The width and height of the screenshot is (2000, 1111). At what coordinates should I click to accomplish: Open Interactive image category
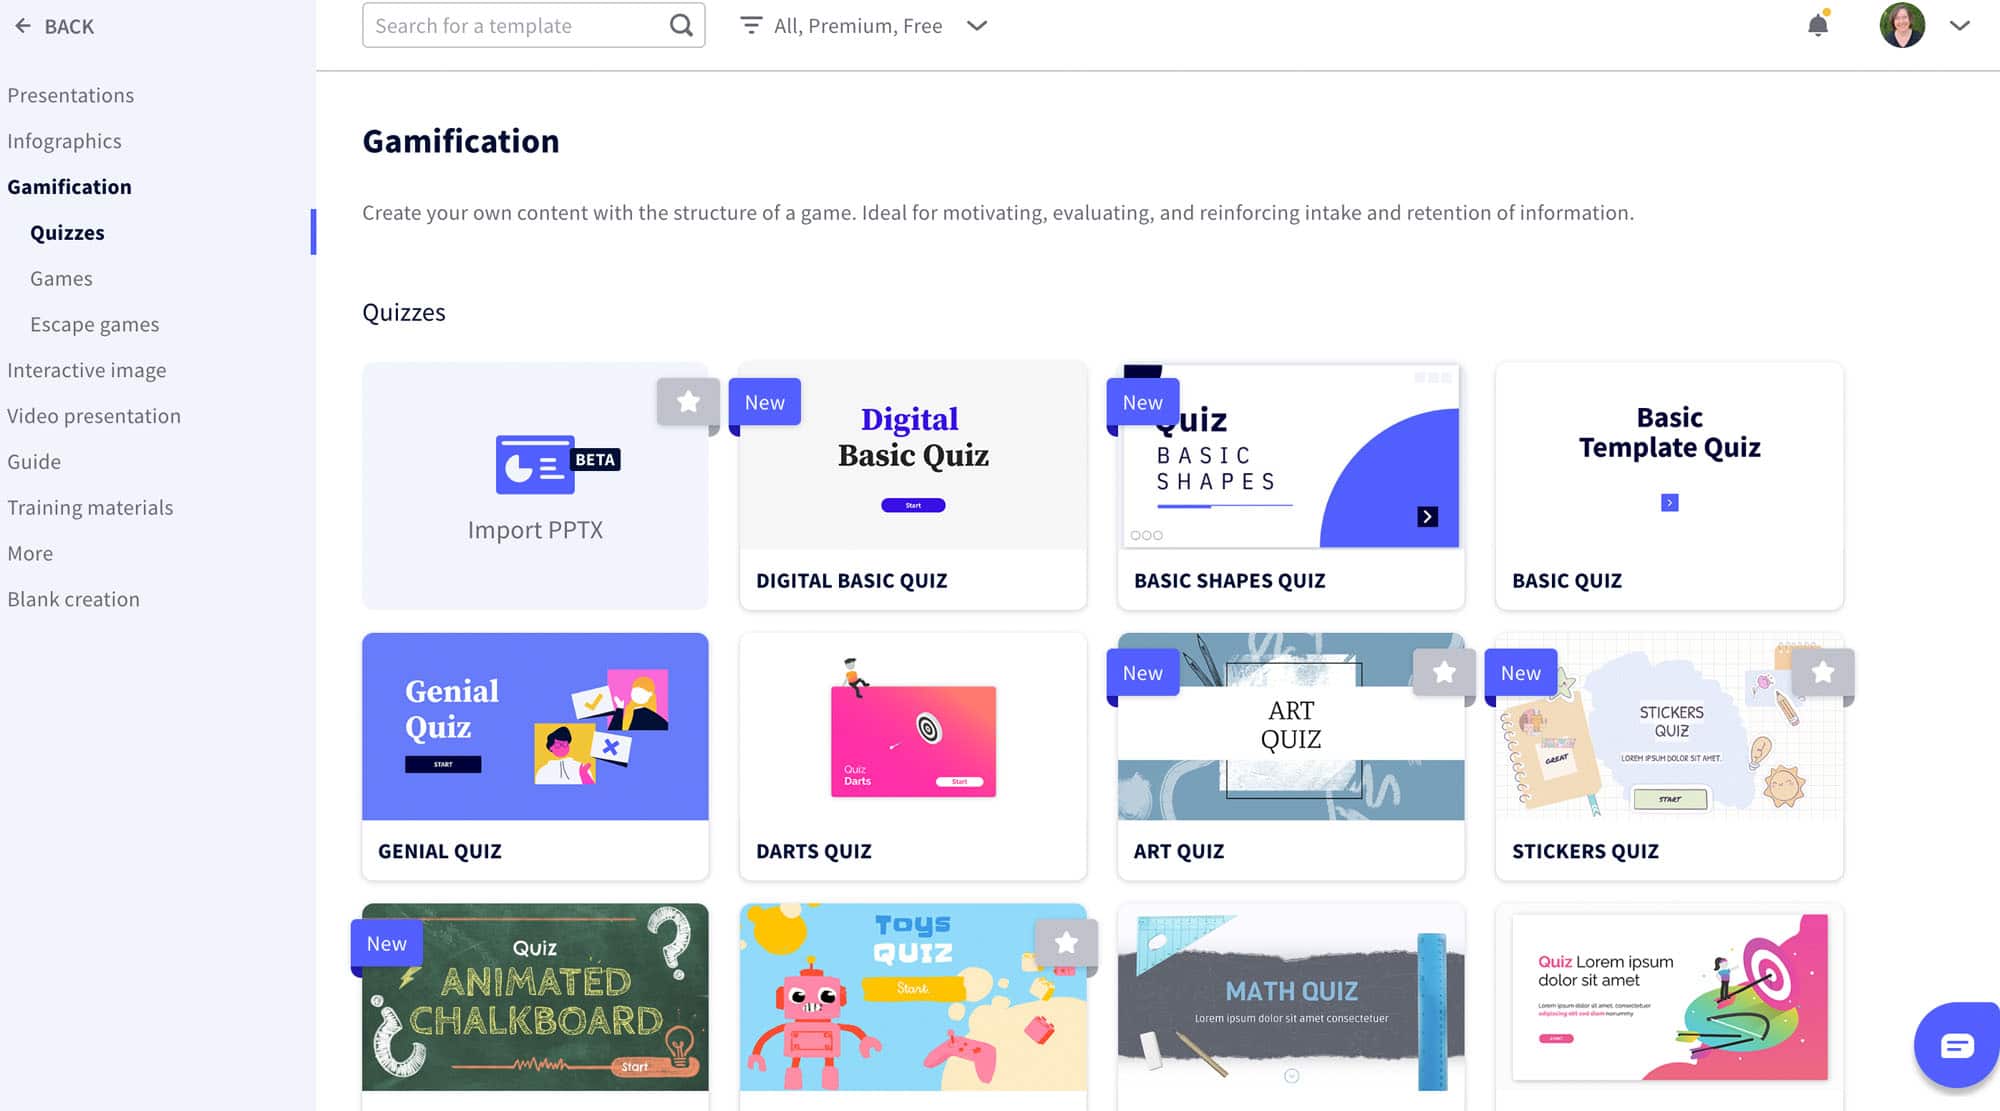[x=87, y=371]
